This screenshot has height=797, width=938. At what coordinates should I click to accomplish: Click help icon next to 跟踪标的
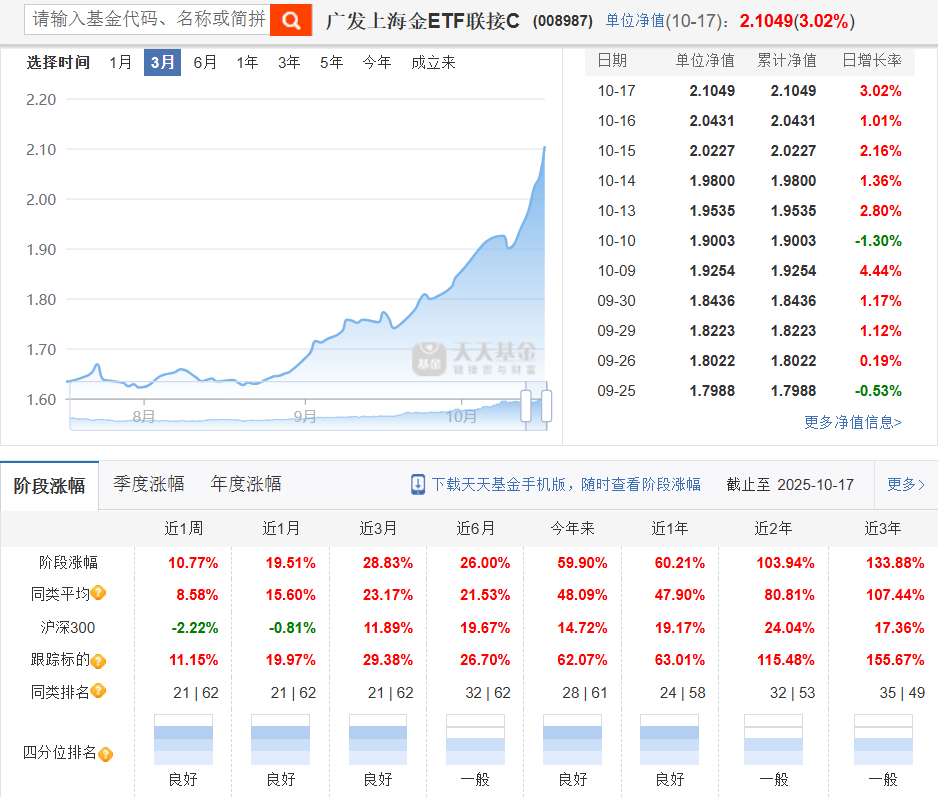coord(99,661)
